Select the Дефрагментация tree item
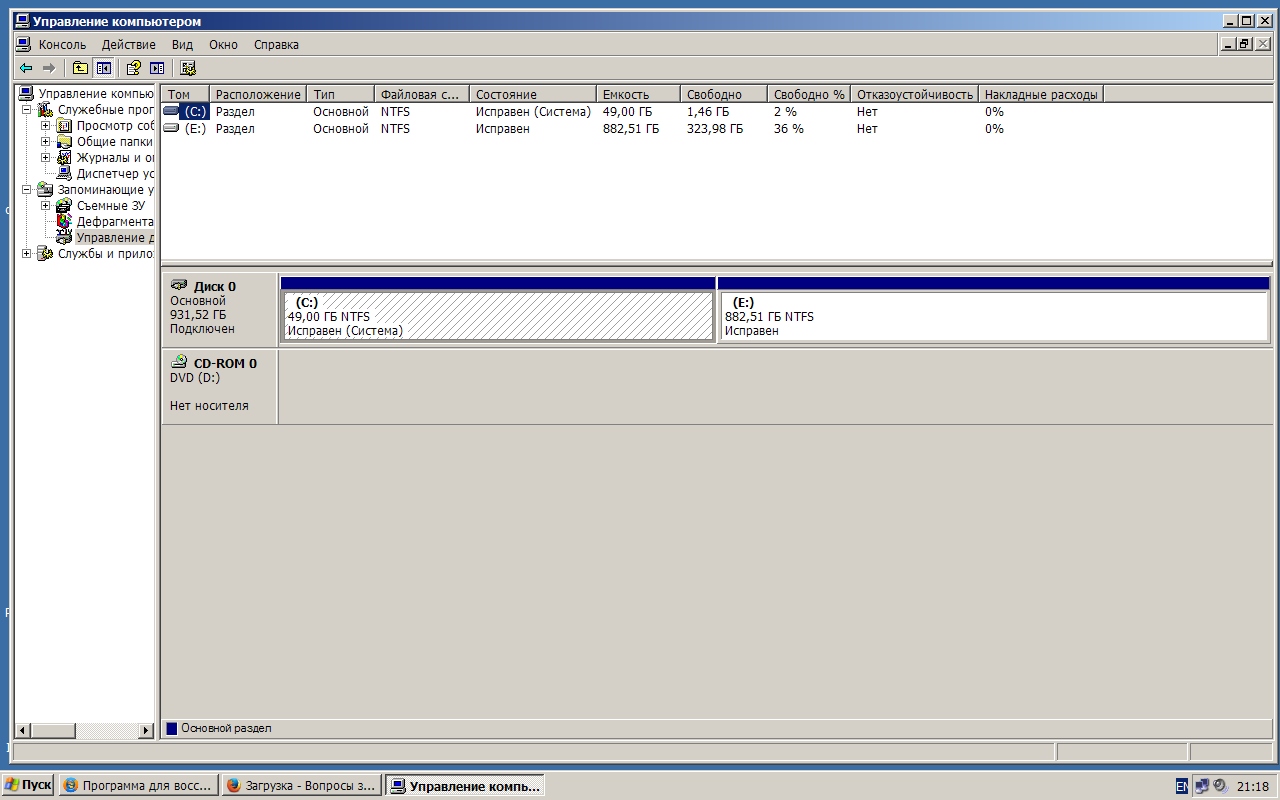Screen dimensions: 1280x800 tap(114, 222)
